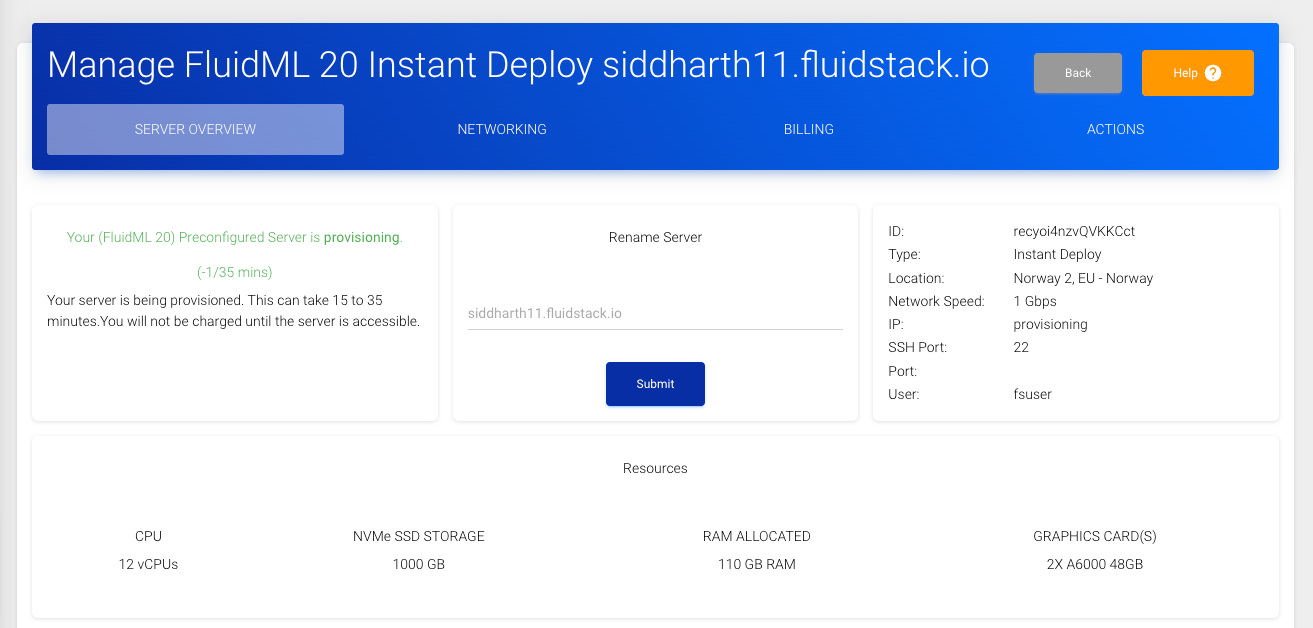Viewport: 1313px width, 628px height.
Task: Open the Networking tab
Action: click(502, 129)
